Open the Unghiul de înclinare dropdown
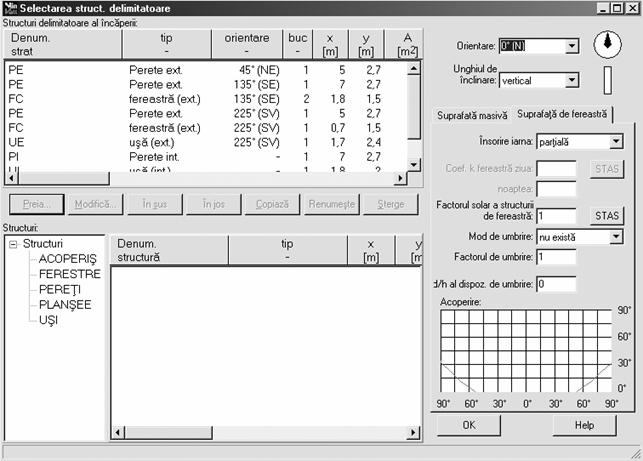Image resolution: width=643 pixels, height=461 pixels. 571,80
